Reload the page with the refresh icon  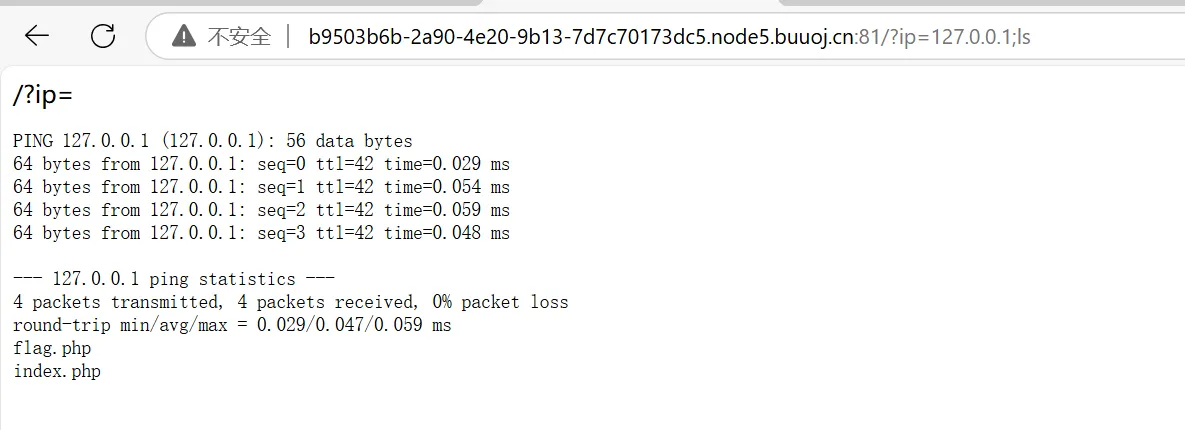pos(103,36)
